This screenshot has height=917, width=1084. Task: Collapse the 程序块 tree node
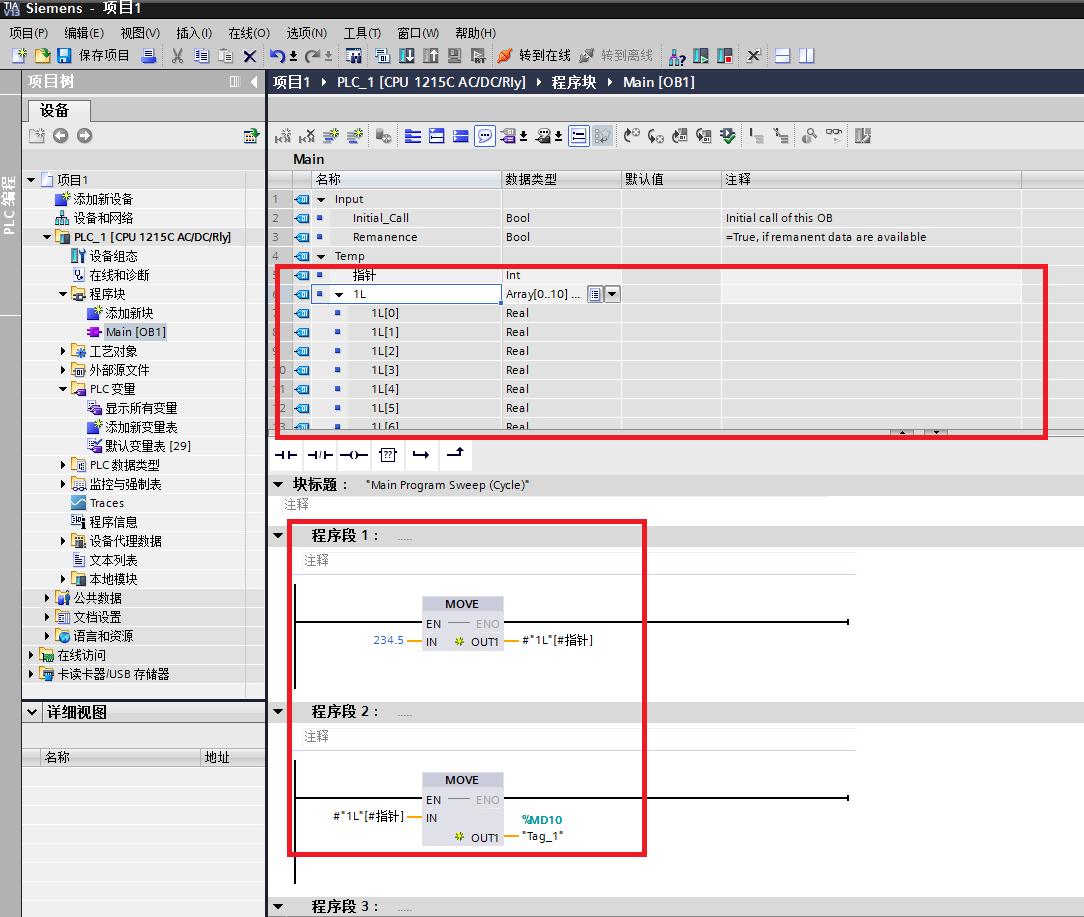(x=63, y=294)
